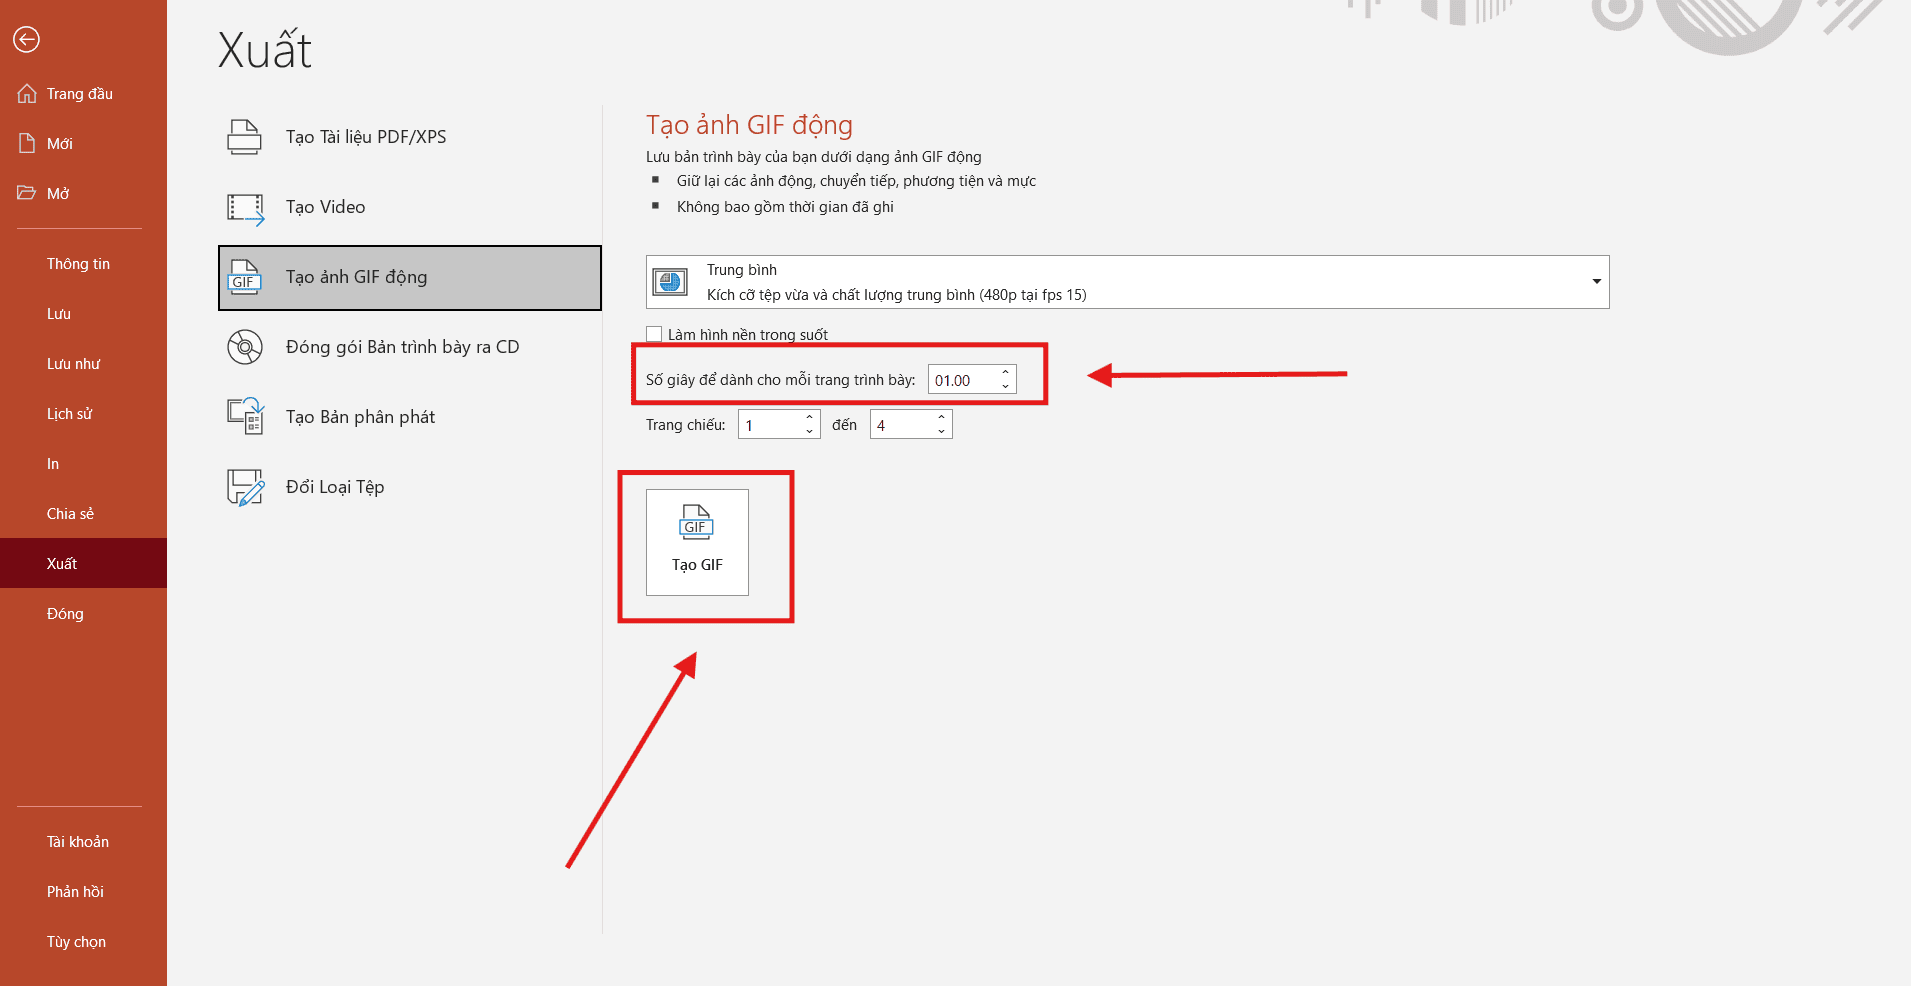Click the Tạo Bản phân phát icon

pyautogui.click(x=244, y=417)
